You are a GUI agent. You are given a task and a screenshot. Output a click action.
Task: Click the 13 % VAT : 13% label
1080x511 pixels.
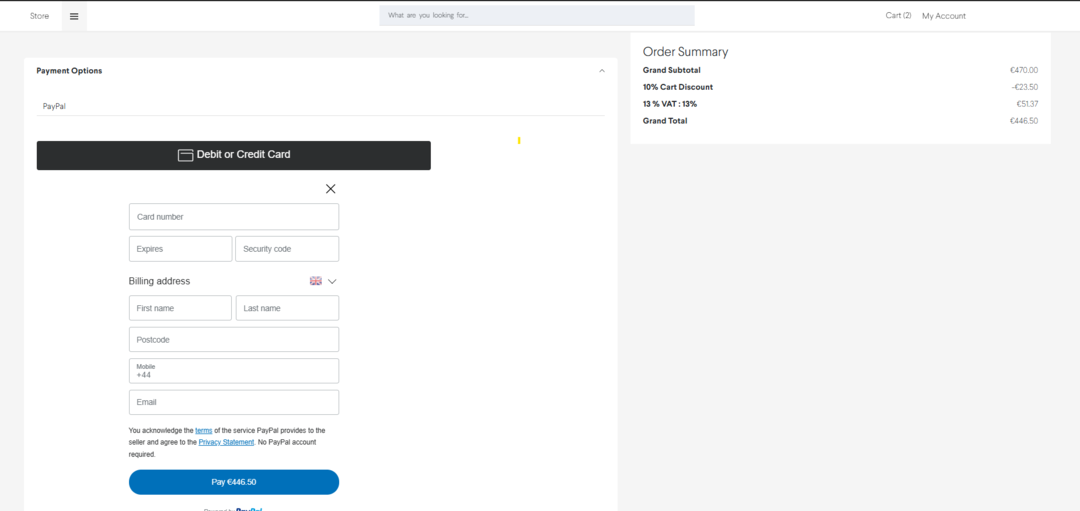pos(670,104)
